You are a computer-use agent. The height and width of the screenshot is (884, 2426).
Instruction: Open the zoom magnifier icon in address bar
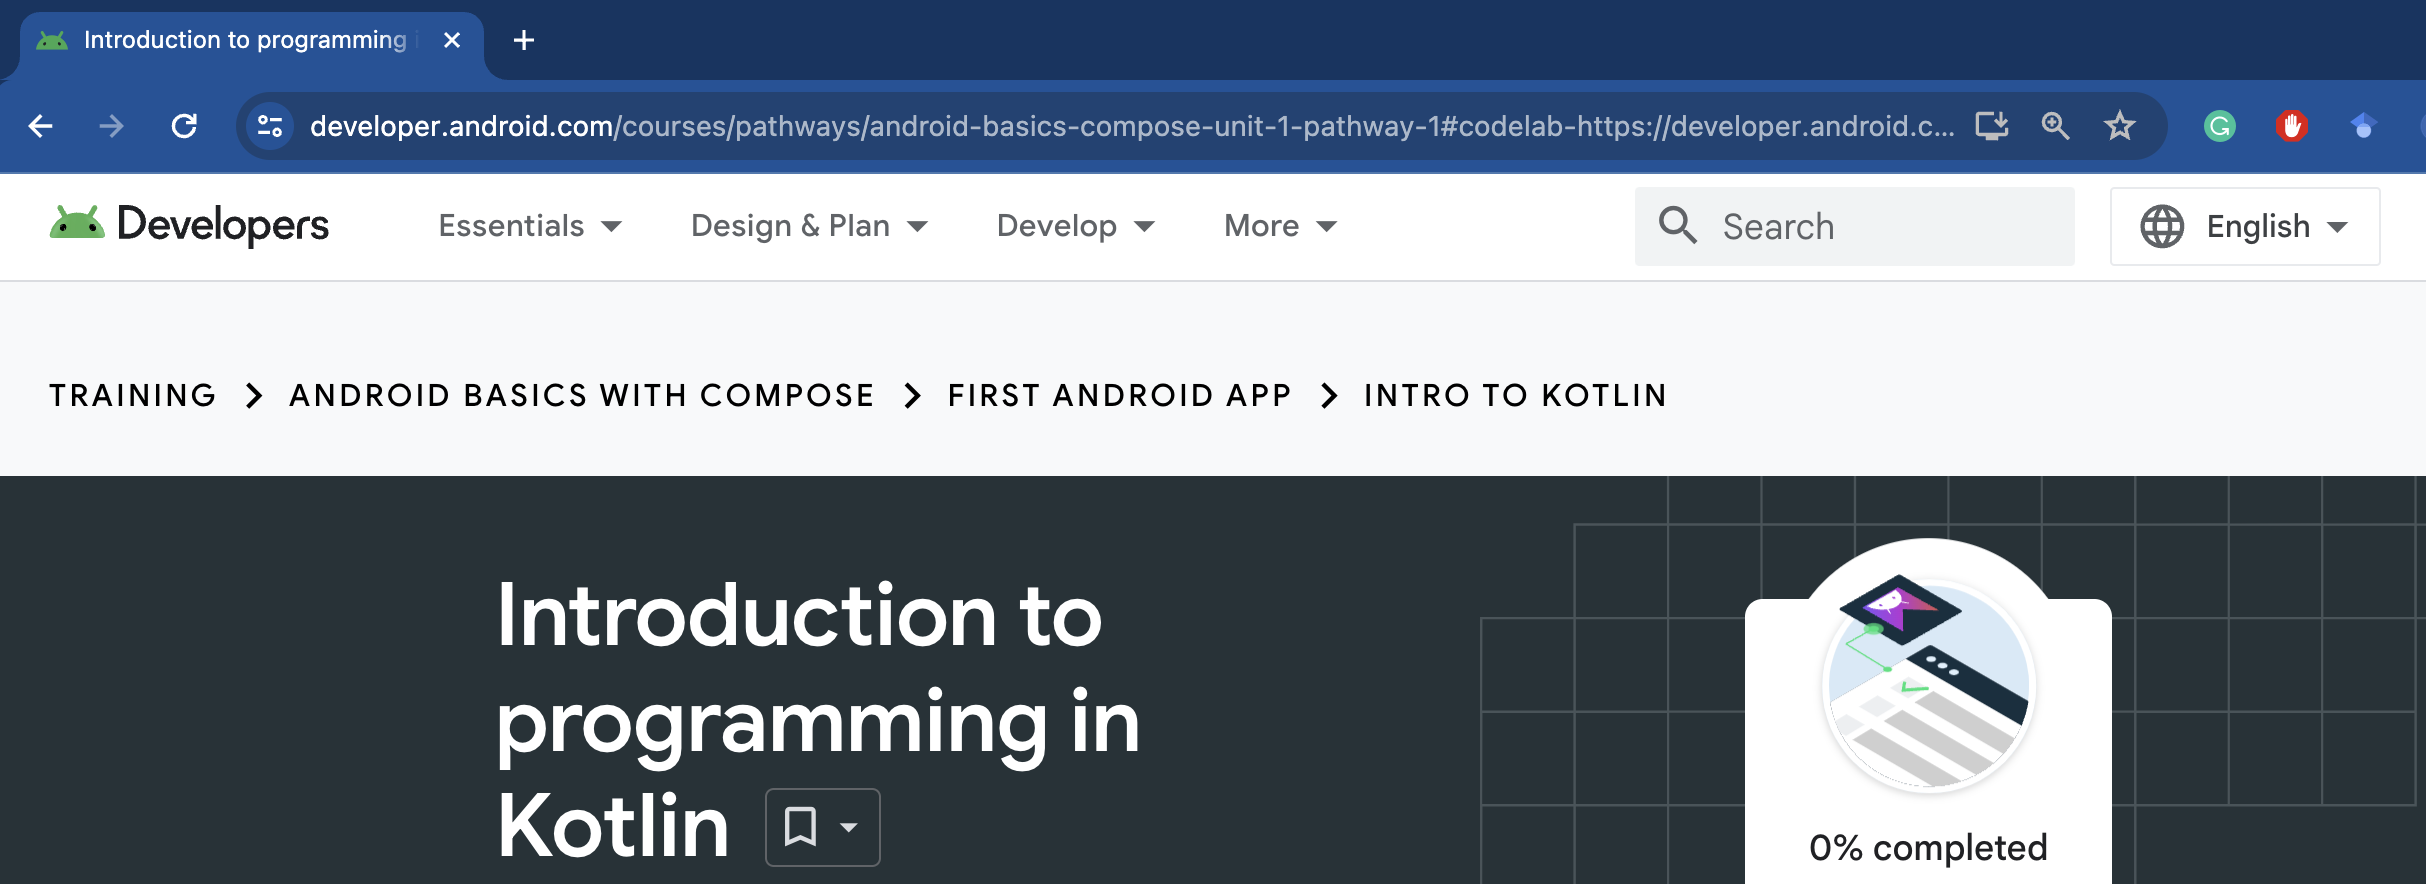(2055, 126)
